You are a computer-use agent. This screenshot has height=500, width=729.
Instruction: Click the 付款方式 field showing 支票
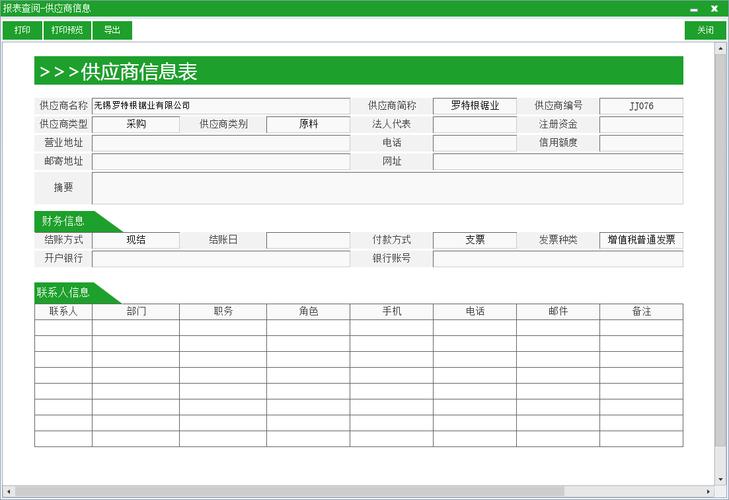[x=474, y=240]
